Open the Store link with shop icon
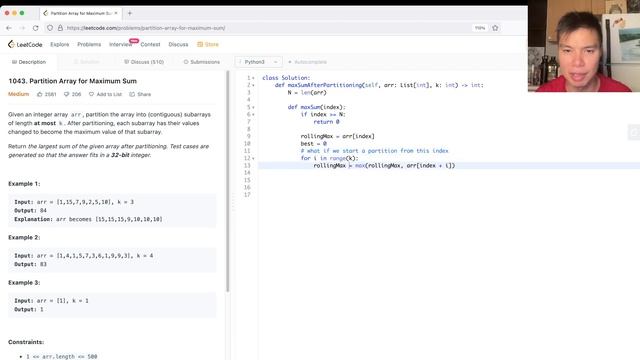Viewport: 640px width, 360px height. coord(208,44)
